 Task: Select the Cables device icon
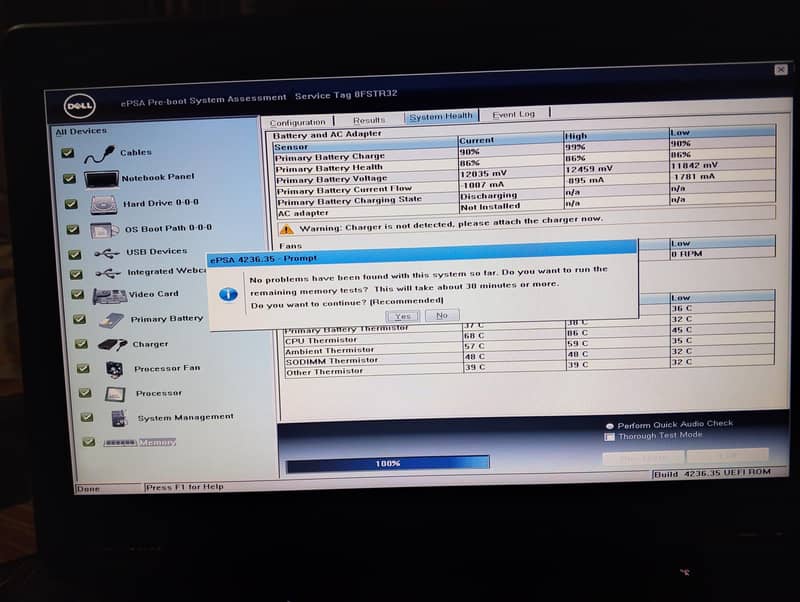[99, 154]
